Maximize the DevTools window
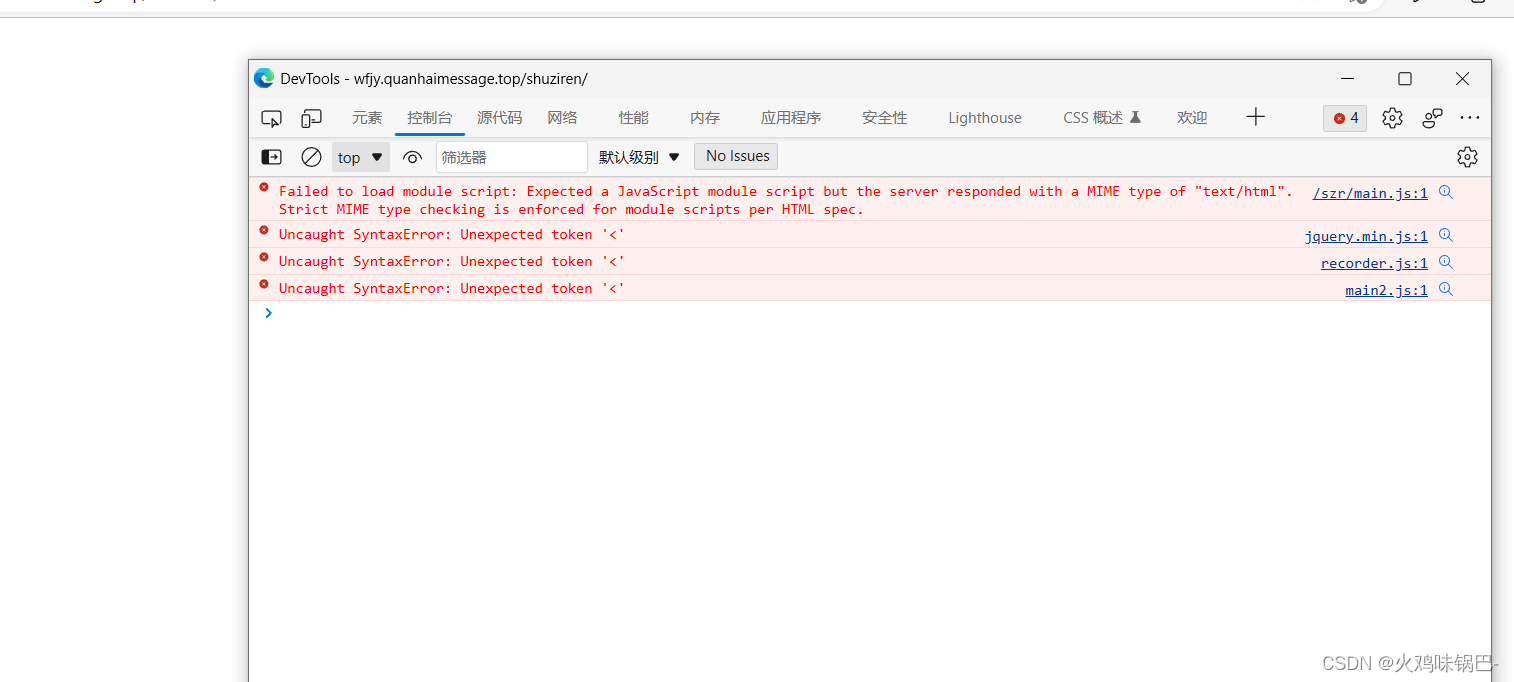The height and width of the screenshot is (682, 1514). pyautogui.click(x=1405, y=78)
